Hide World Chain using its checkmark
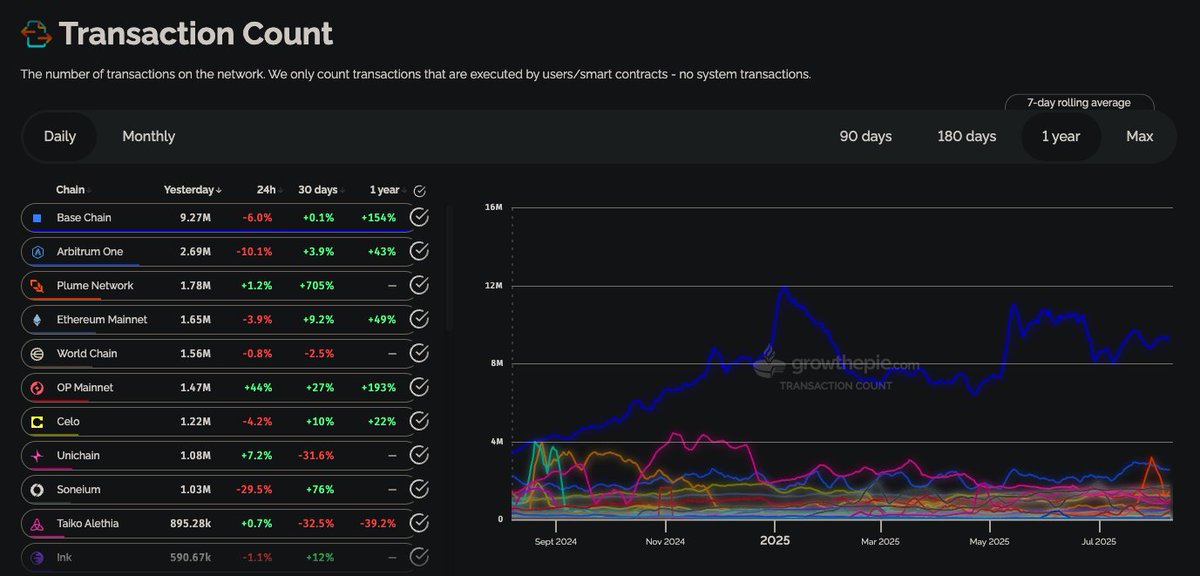This screenshot has height=576, width=1200. point(420,354)
